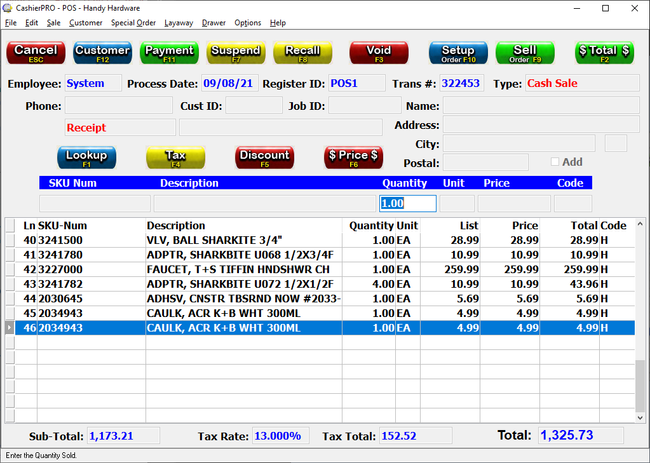Select row 43 ADPTR, SHARKBITE U072

tap(325, 284)
